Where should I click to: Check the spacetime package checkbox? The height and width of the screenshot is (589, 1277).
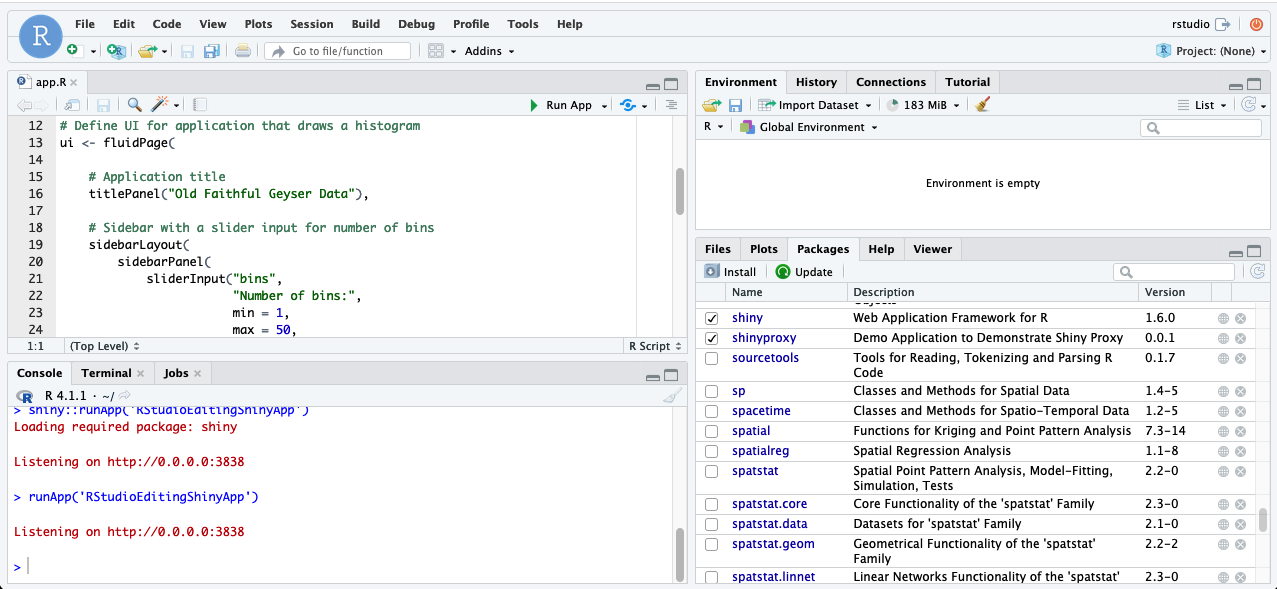point(712,411)
